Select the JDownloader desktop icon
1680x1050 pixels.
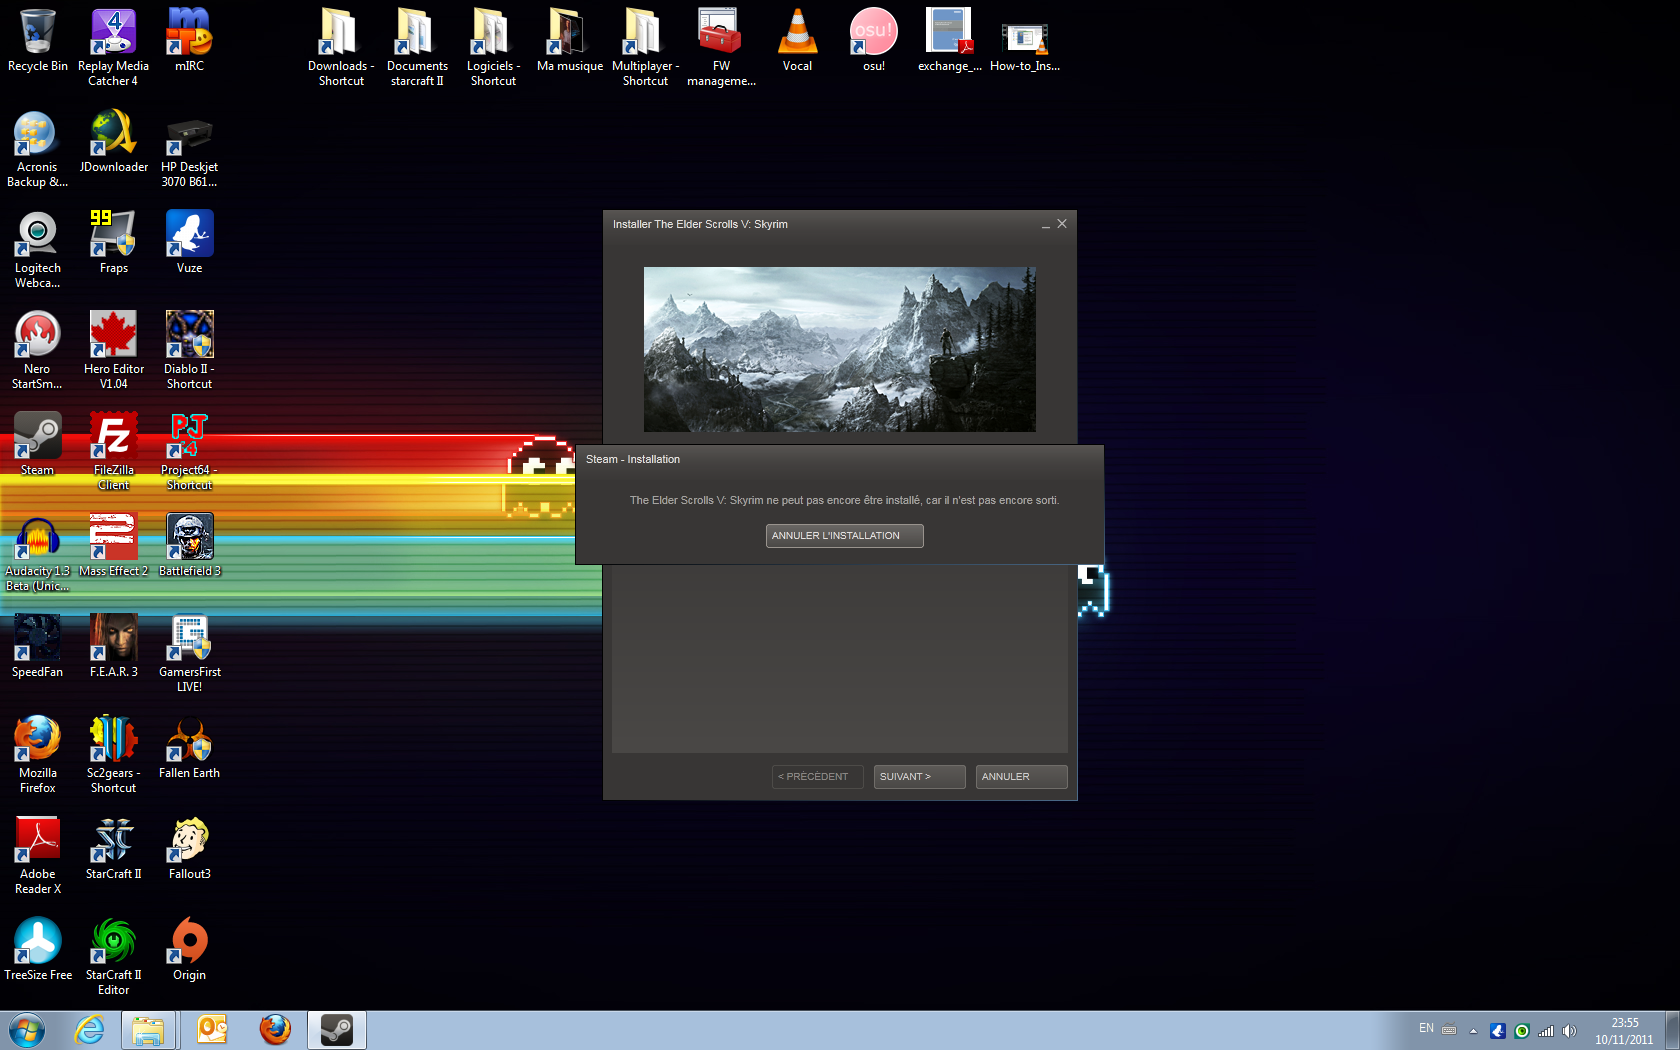point(114,143)
